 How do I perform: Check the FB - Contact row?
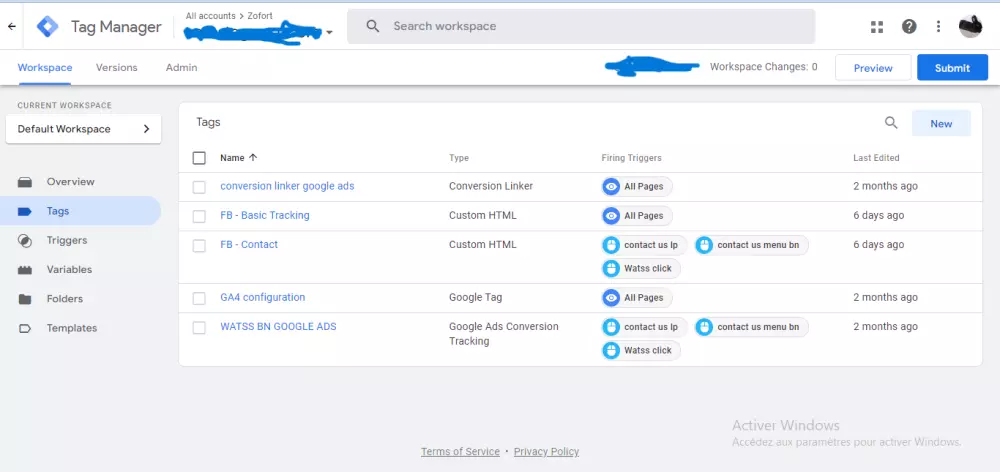click(199, 246)
